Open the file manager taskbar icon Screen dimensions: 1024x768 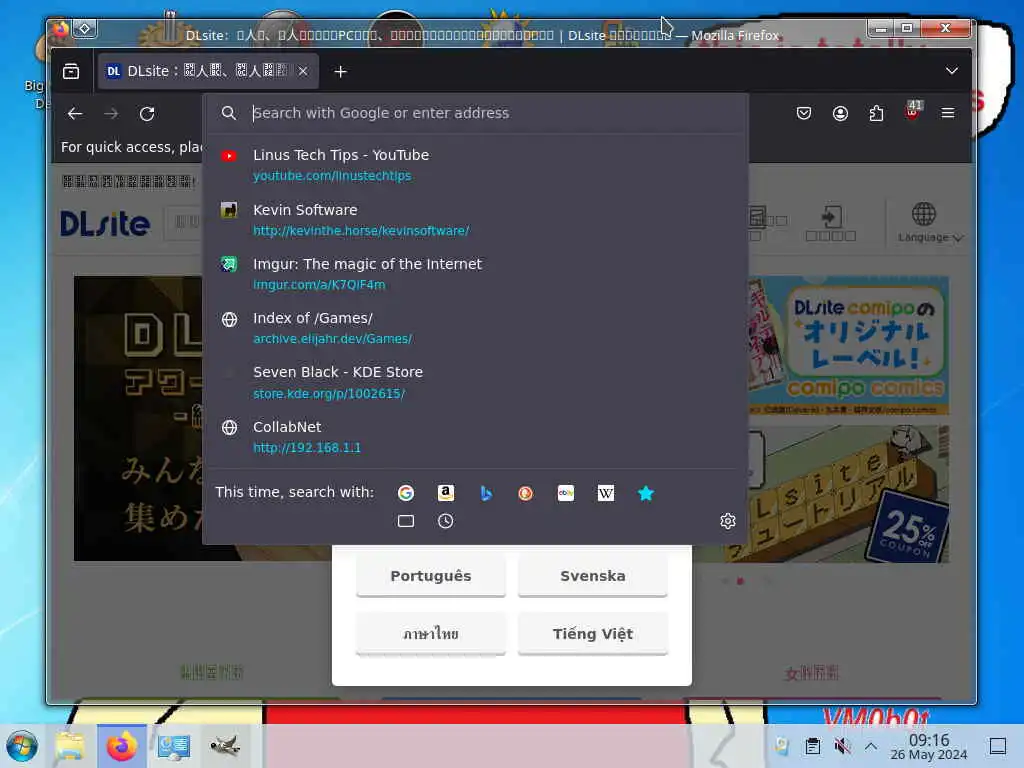point(70,746)
